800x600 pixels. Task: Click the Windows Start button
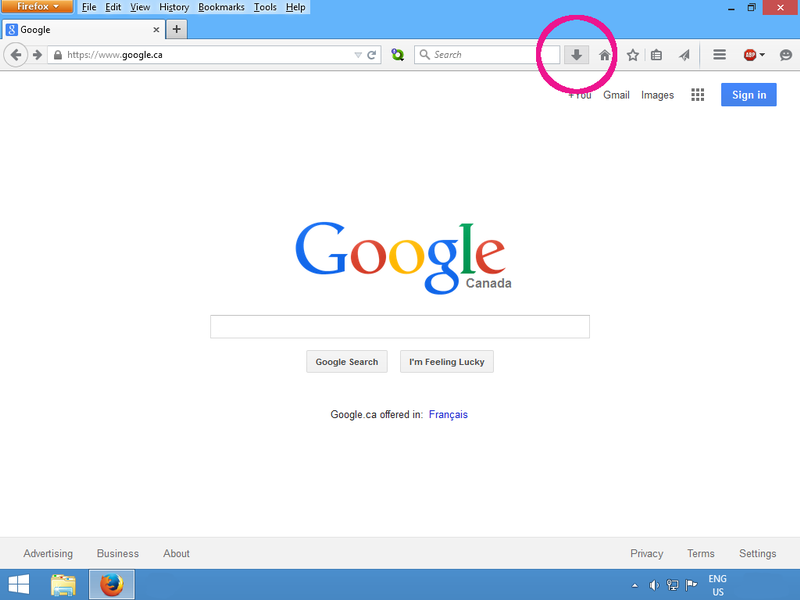click(19, 585)
